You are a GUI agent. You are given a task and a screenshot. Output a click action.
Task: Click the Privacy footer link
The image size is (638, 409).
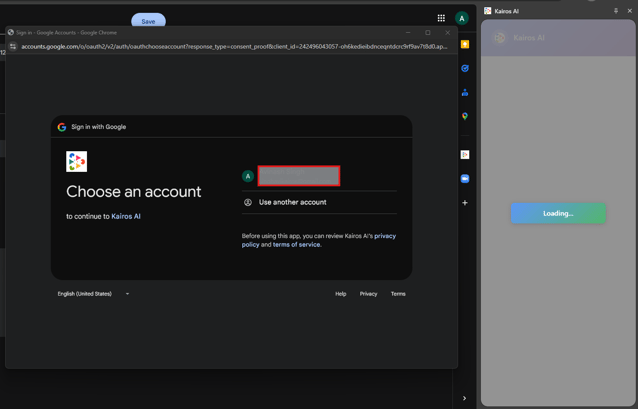[x=368, y=294]
